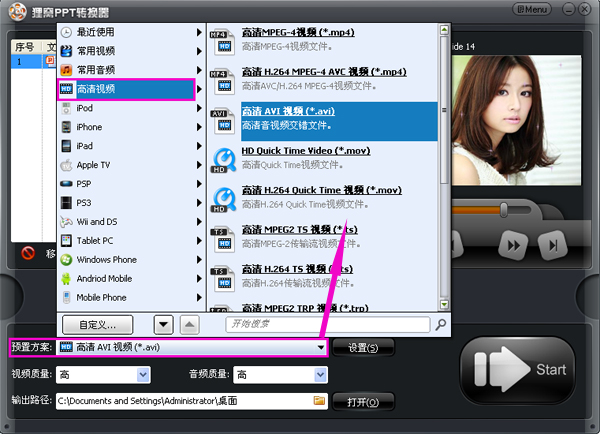Image resolution: width=600 pixels, height=434 pixels.
Task: Choose 高清MPEG-4视频 (*.mp4) format icon
Action: point(223,42)
